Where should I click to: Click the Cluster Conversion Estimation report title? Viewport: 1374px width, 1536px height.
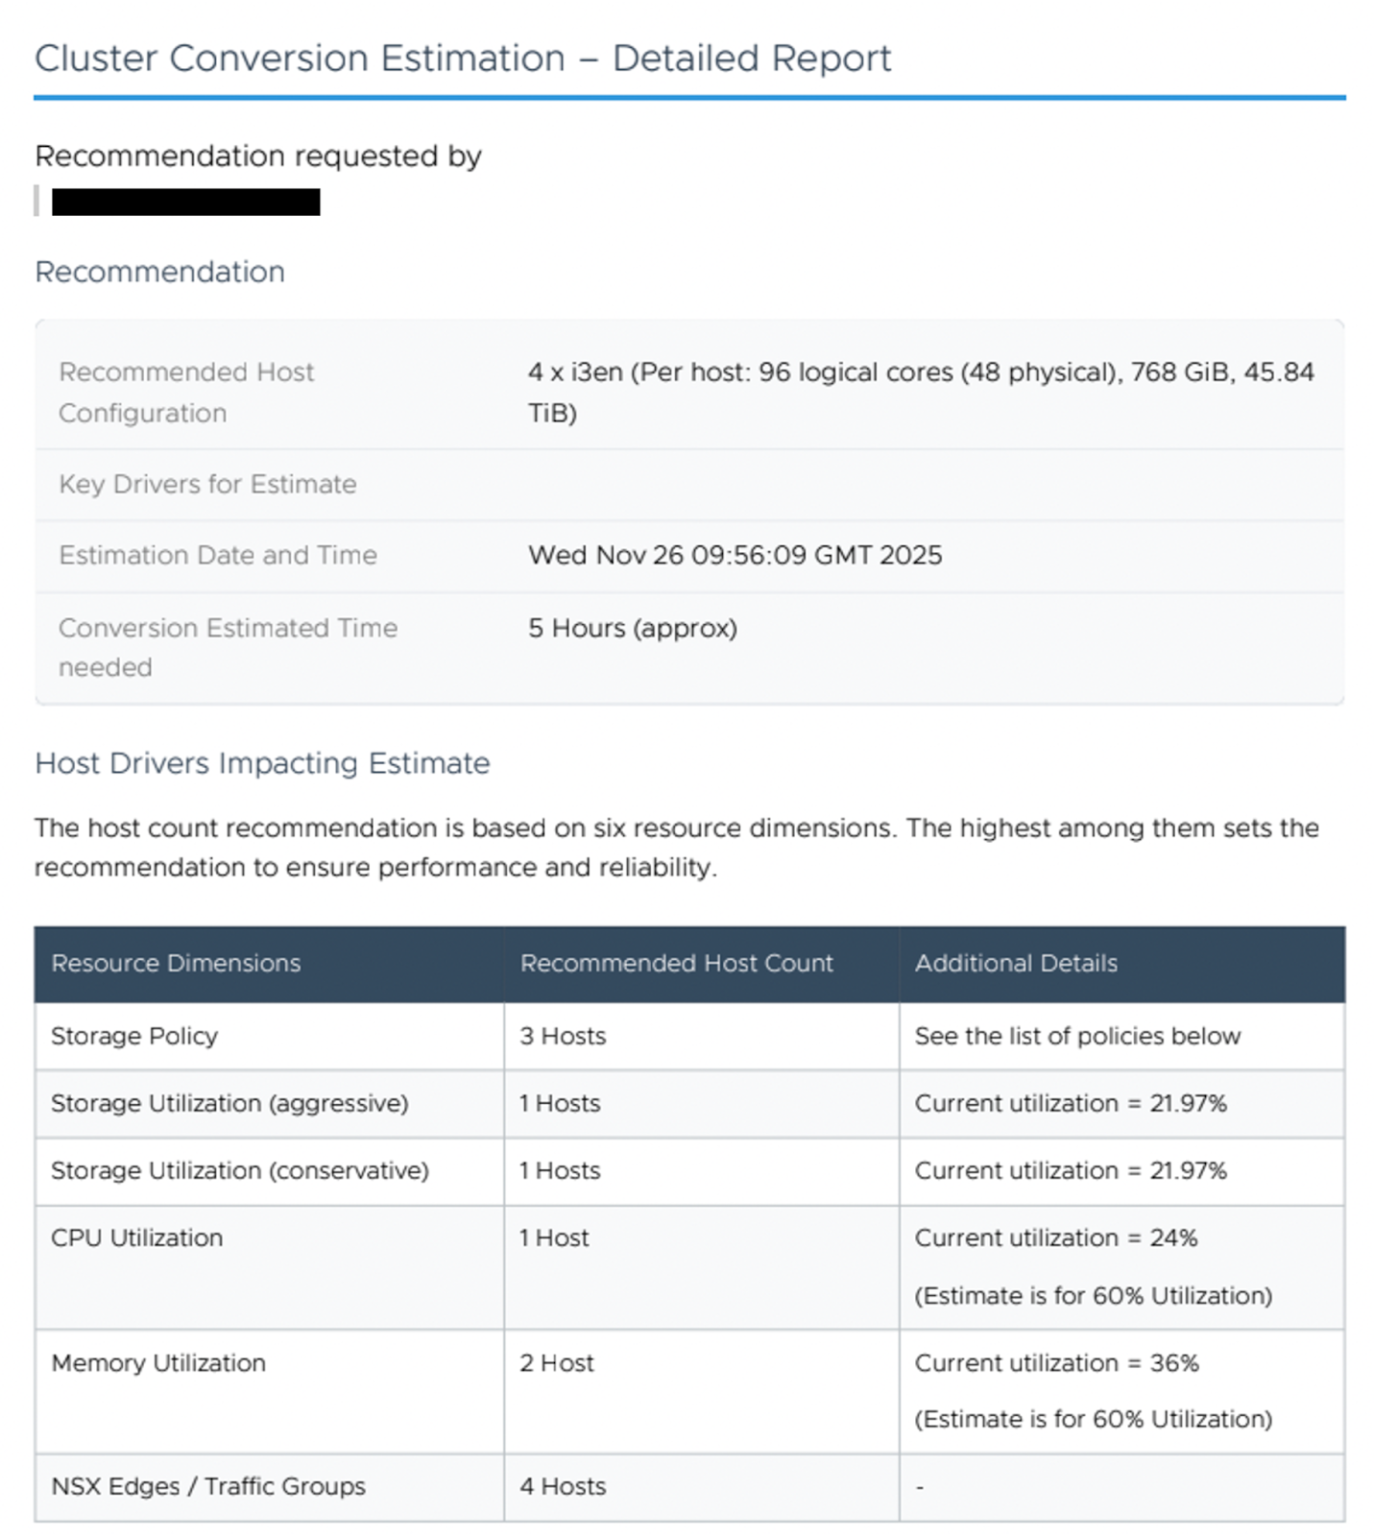point(462,58)
